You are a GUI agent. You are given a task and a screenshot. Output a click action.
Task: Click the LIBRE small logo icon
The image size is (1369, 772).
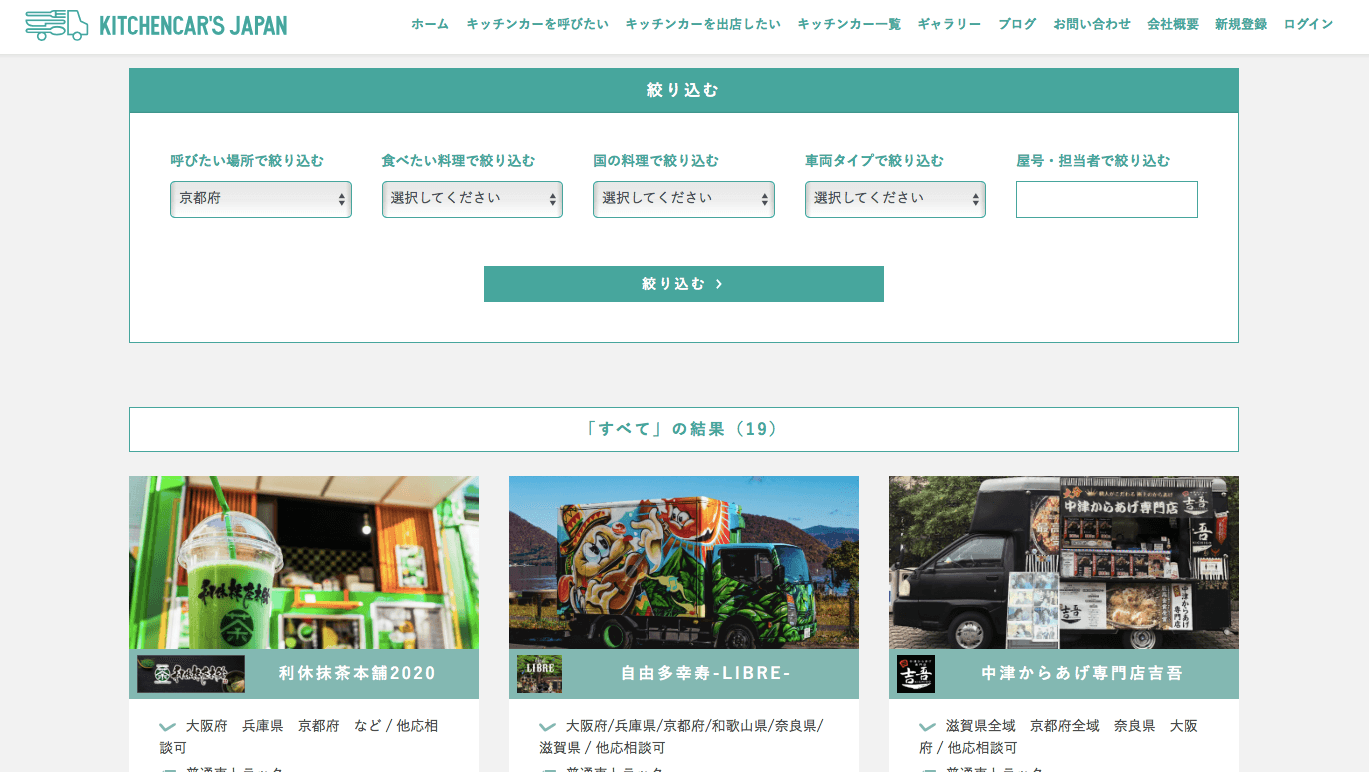coord(539,674)
